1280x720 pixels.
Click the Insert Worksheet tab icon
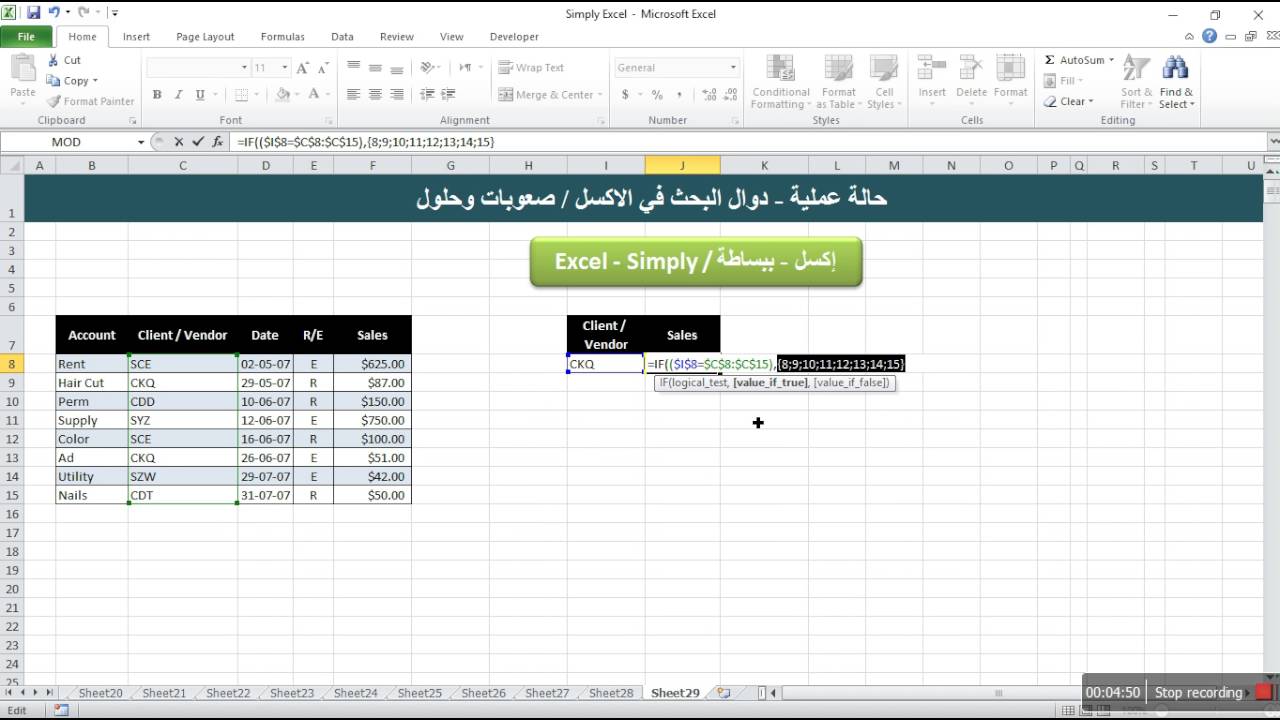coord(724,692)
